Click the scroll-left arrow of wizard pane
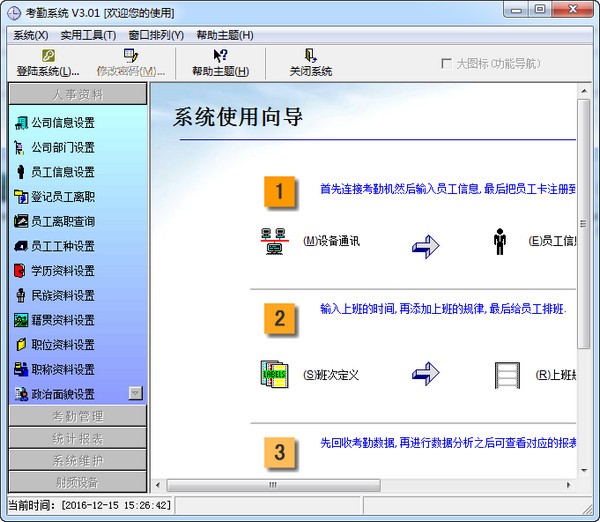 (x=158, y=485)
